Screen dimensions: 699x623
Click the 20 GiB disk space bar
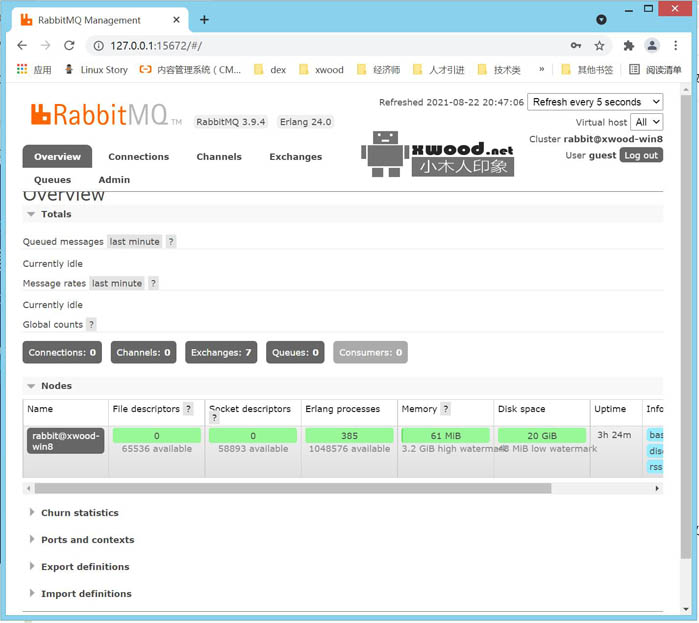(x=542, y=435)
